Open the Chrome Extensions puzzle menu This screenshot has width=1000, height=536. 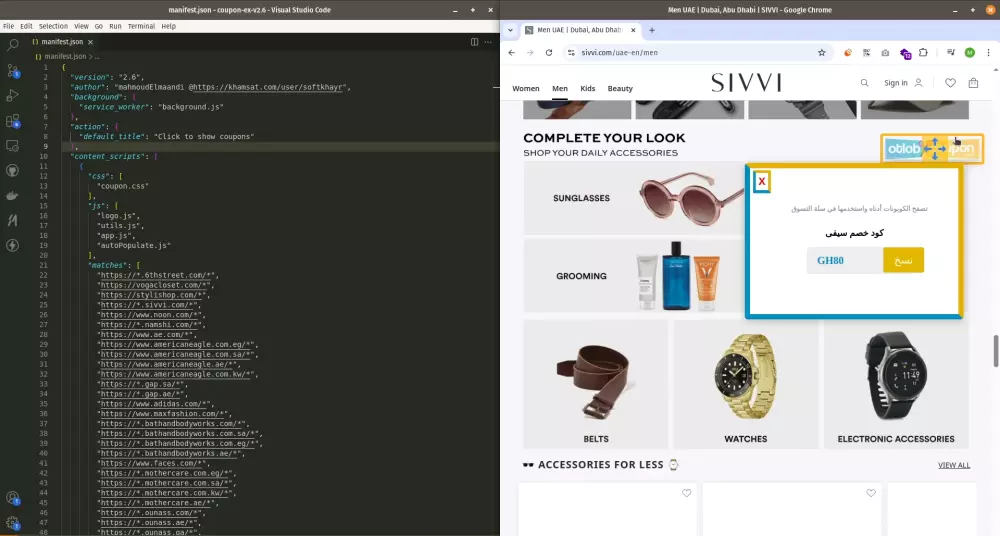tap(923, 53)
